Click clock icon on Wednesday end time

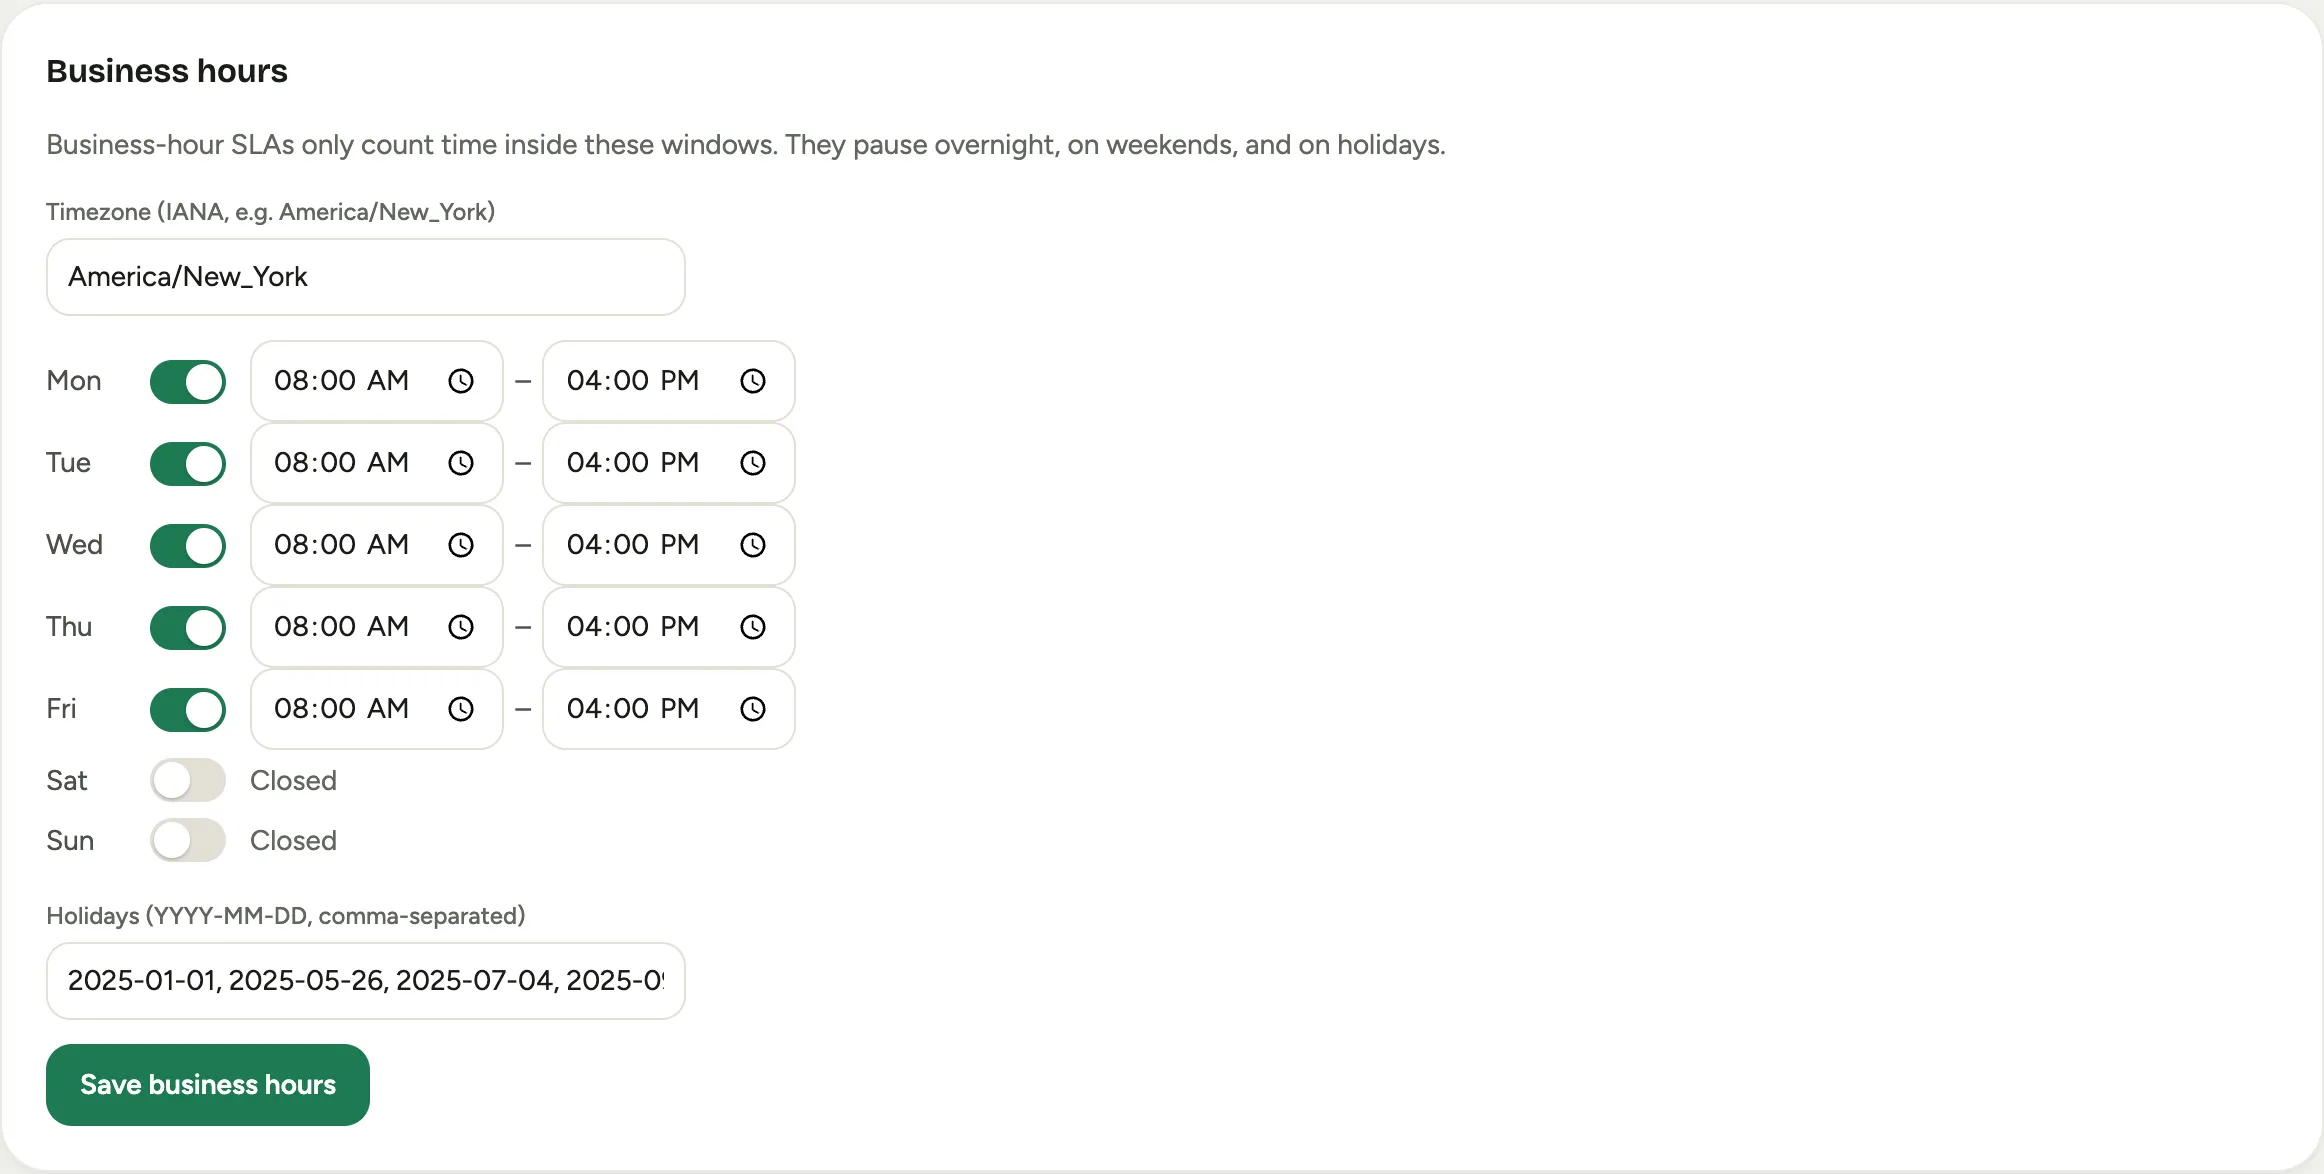(753, 545)
